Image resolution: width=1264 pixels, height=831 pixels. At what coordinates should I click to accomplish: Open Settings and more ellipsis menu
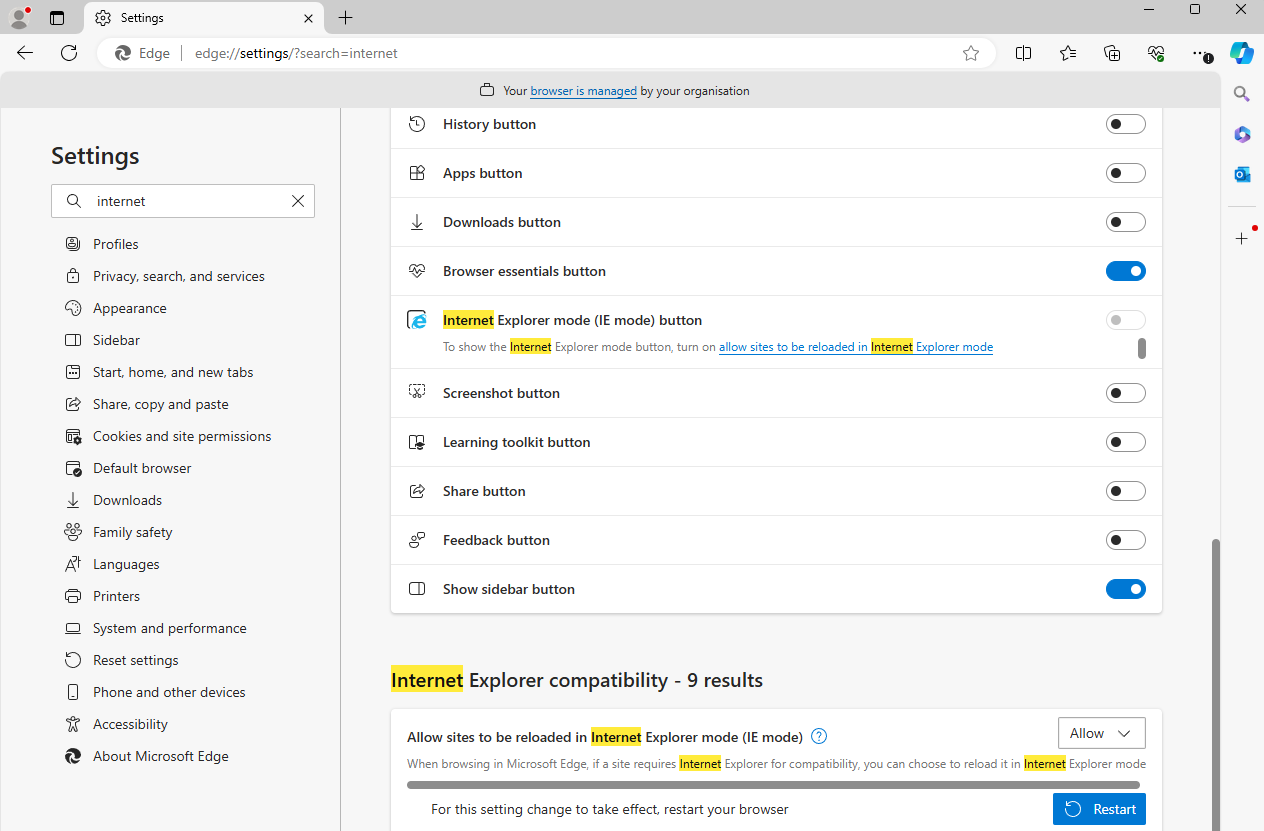1201,53
